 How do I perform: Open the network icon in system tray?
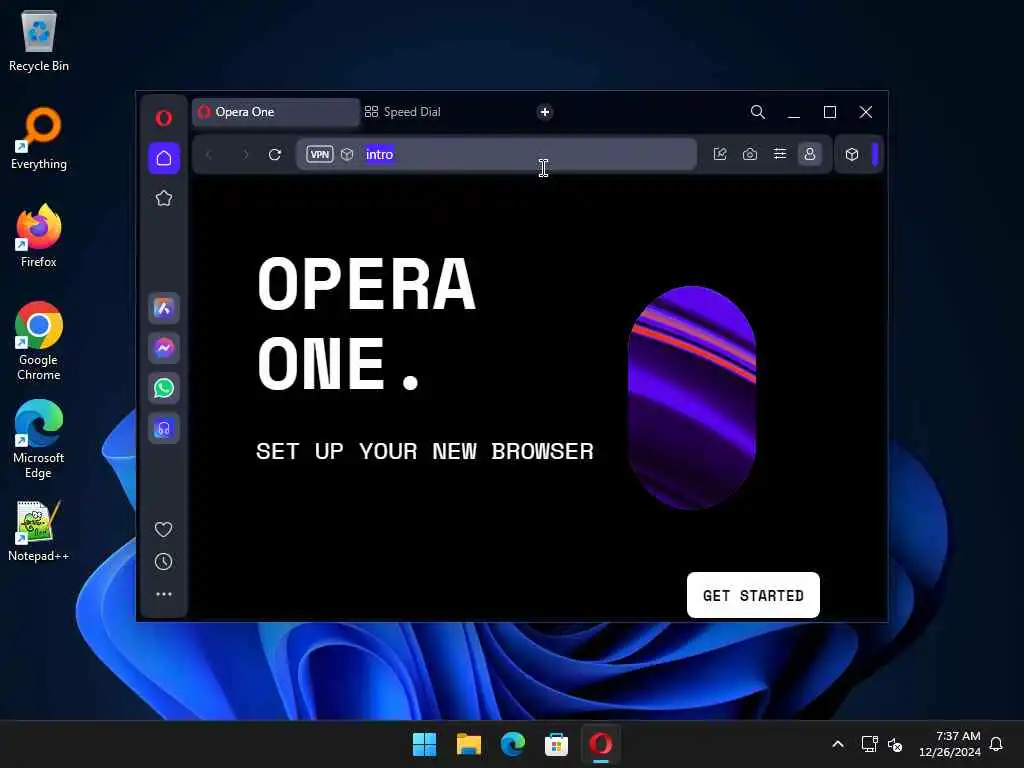click(869, 744)
